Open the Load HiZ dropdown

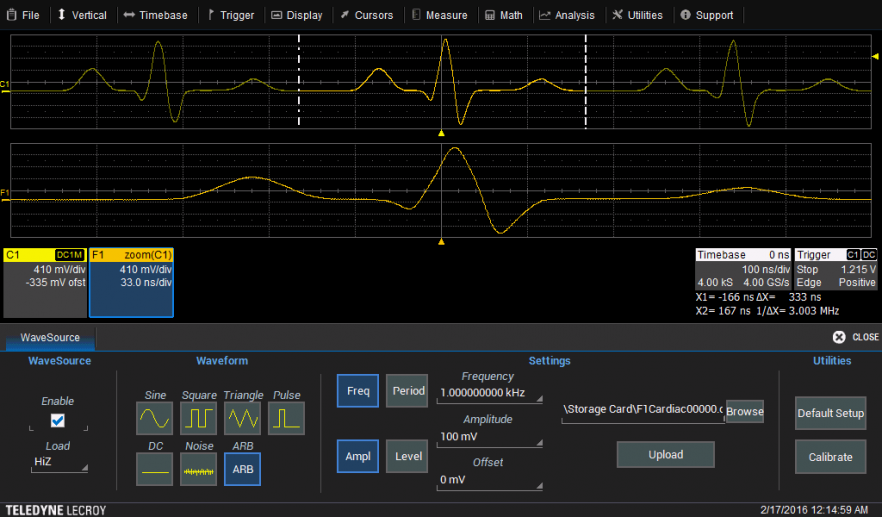point(58,463)
